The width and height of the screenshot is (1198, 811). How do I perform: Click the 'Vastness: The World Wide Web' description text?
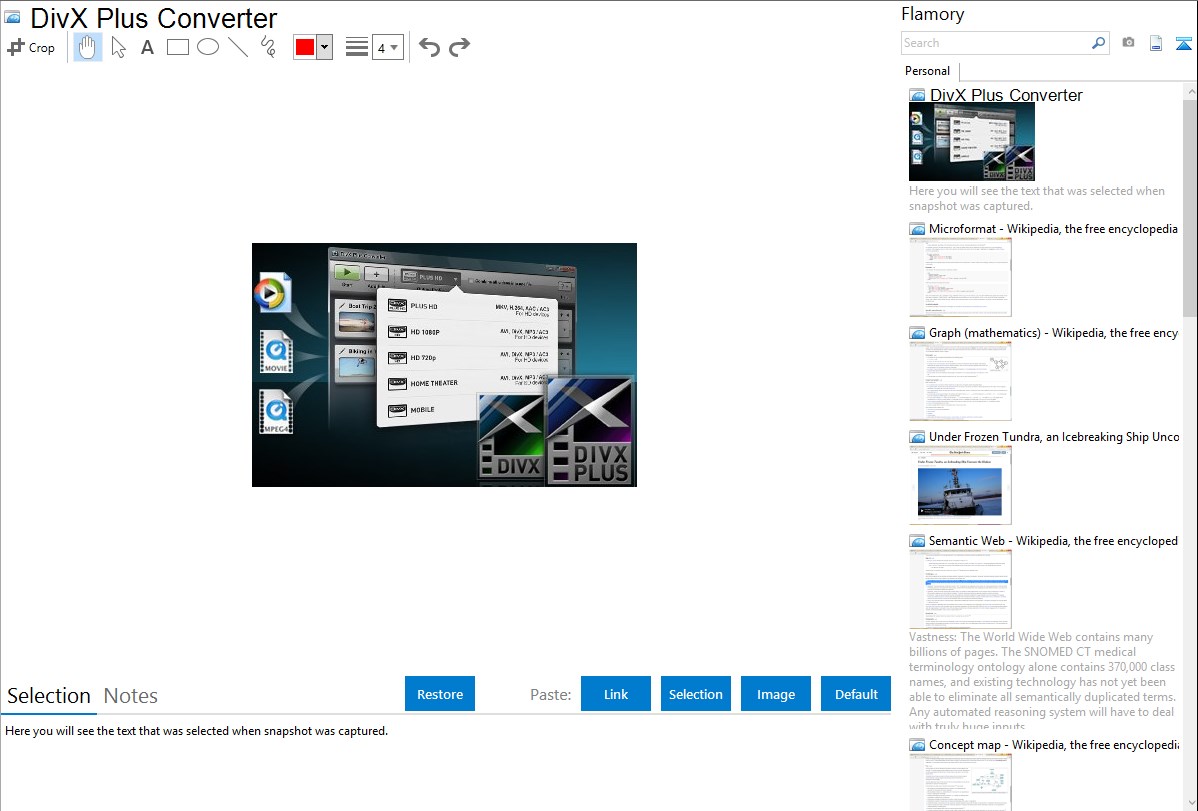click(x=1042, y=681)
